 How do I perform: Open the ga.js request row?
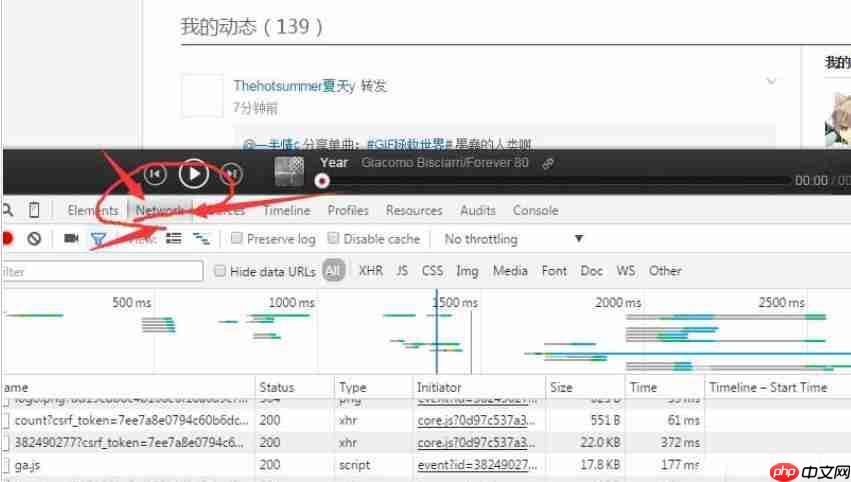point(28,464)
